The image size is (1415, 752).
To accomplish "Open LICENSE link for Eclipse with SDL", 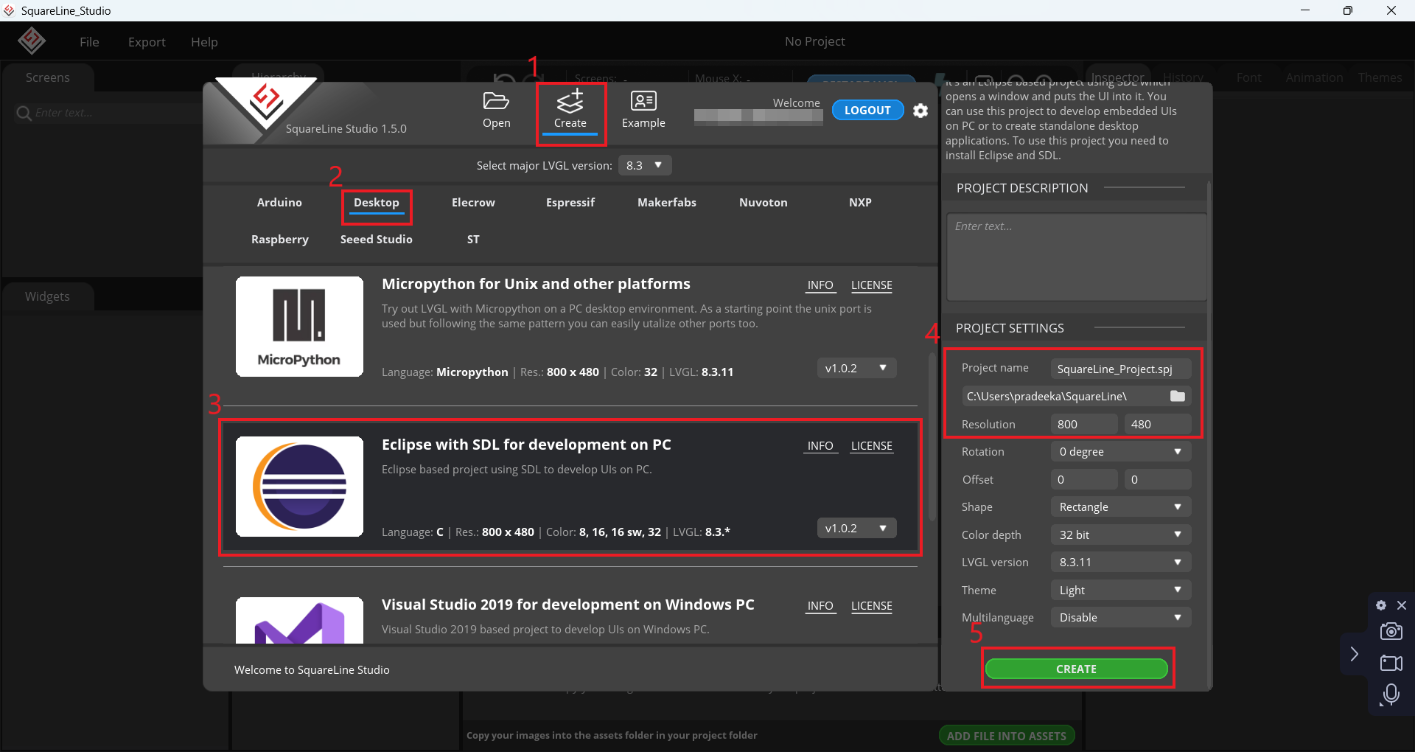I will [x=871, y=445].
